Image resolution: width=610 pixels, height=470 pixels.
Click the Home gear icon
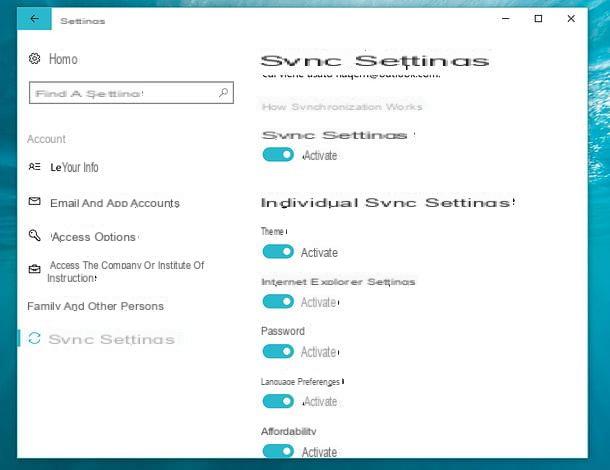coord(35,60)
